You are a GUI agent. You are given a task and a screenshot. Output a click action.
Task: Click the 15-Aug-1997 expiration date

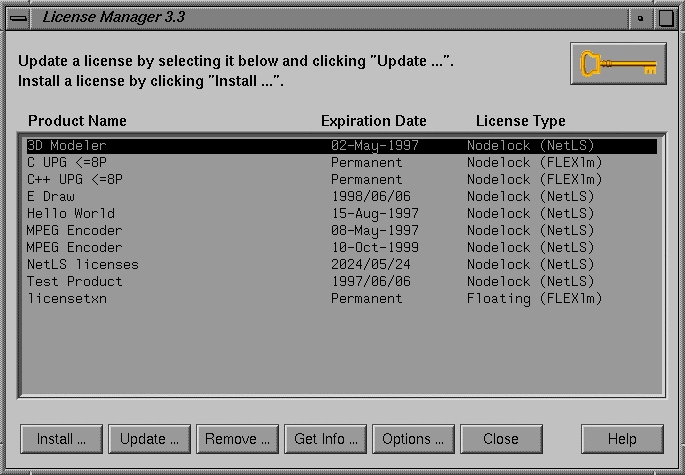point(375,214)
